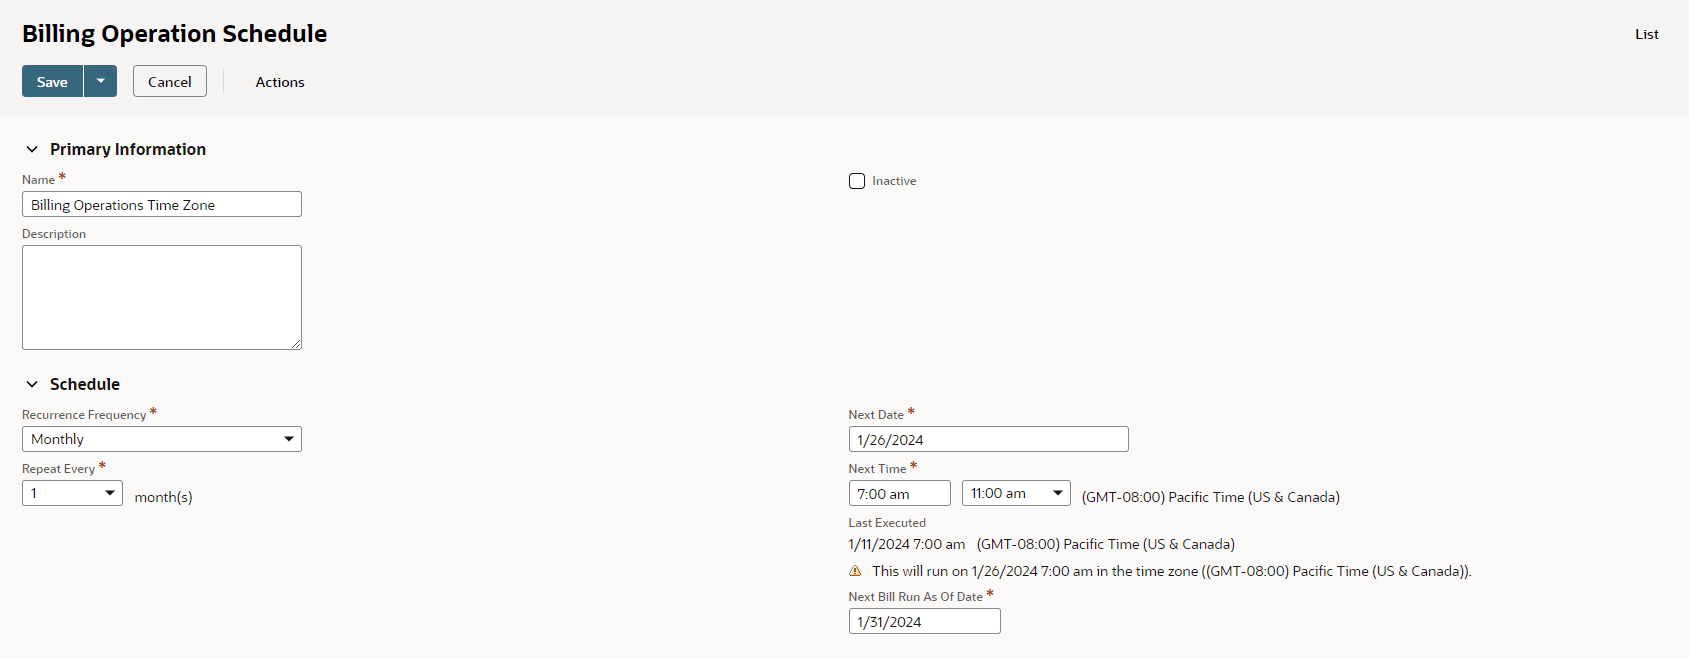Click the Billing Operation Schedule page title

pos(175,33)
